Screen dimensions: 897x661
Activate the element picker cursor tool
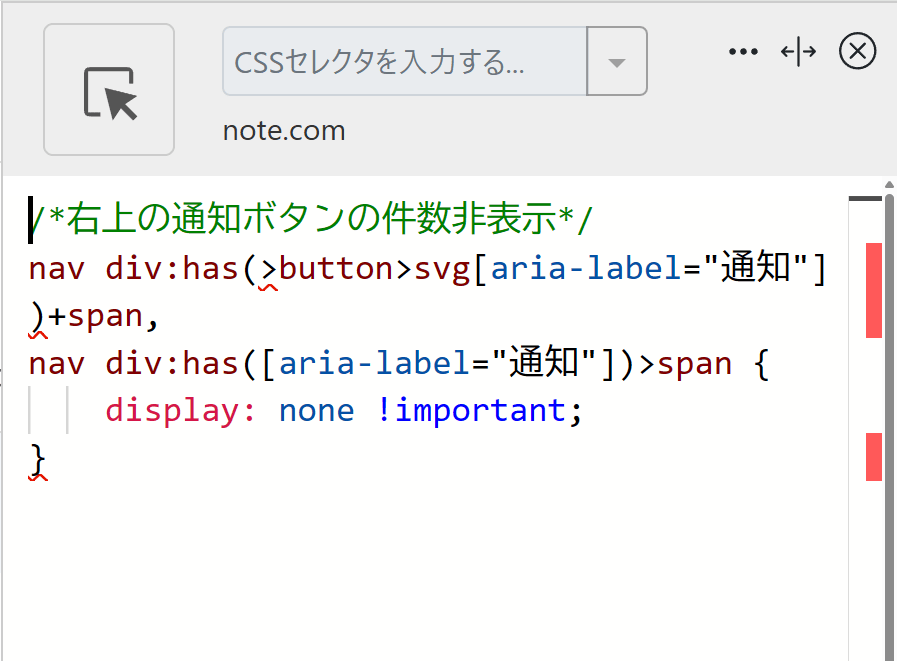click(x=109, y=90)
